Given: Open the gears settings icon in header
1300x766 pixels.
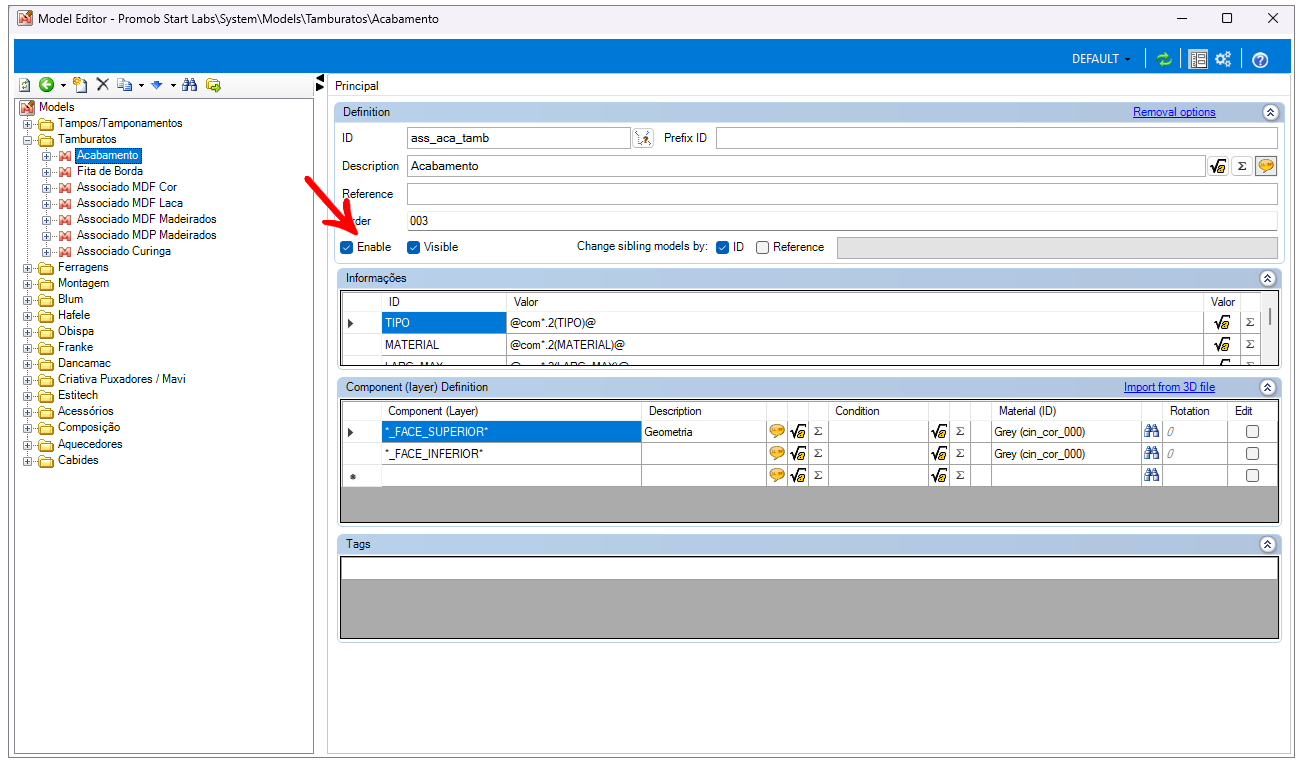Looking at the screenshot, I should pos(1223,59).
